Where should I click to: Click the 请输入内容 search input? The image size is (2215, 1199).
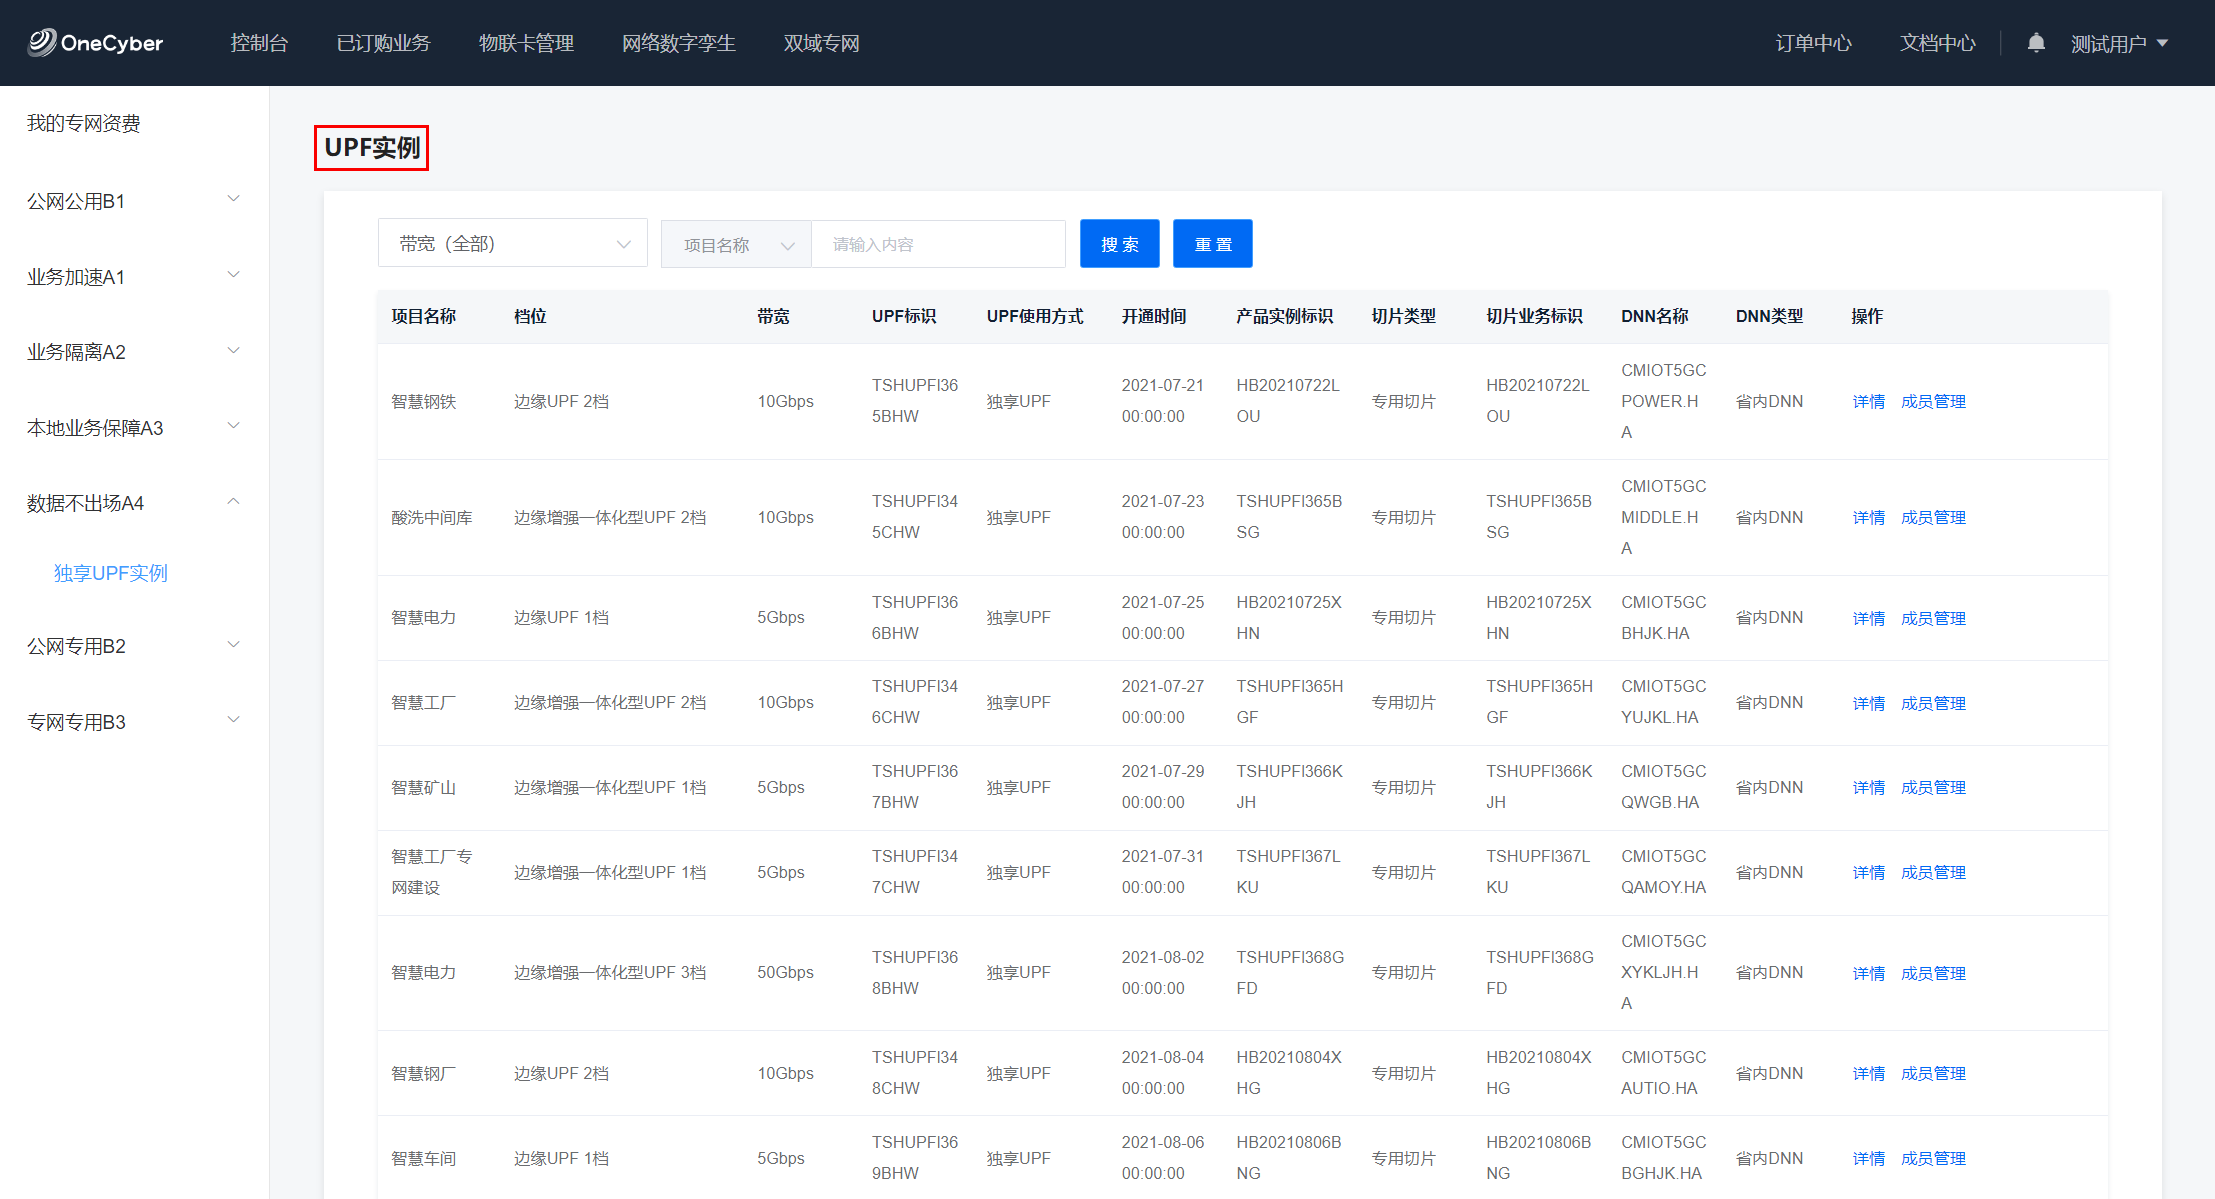point(937,245)
